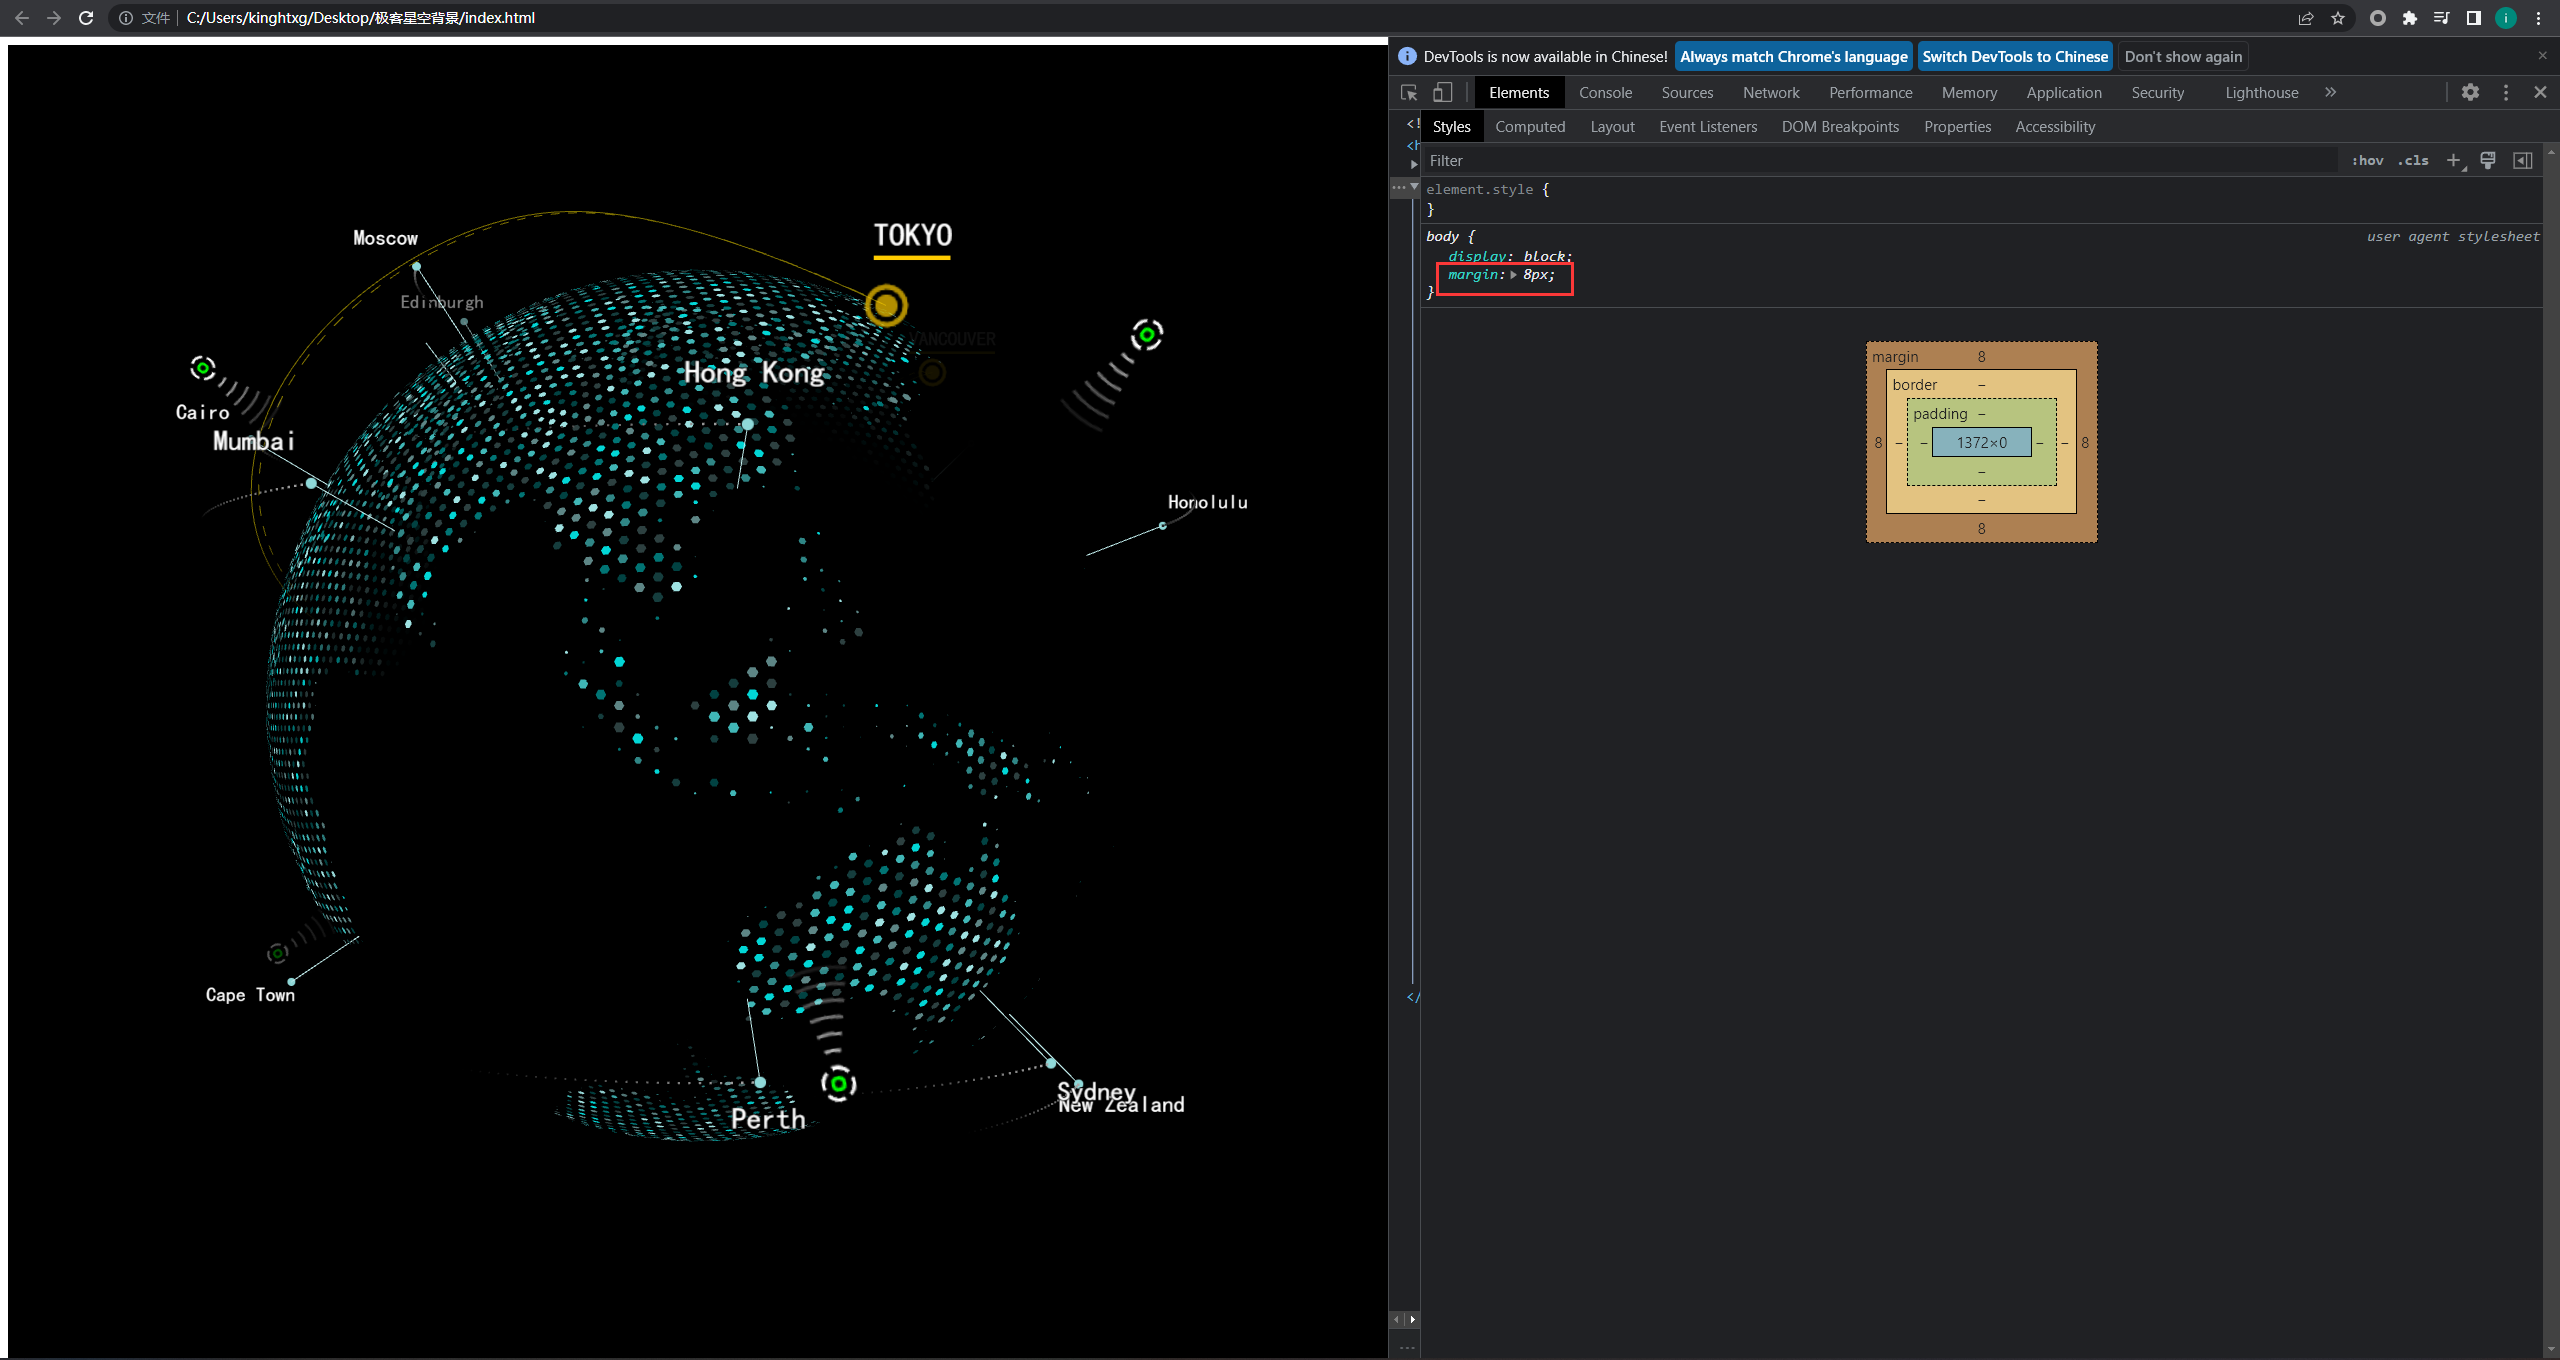
Task: Open the Lighthouse tab
Action: pyautogui.click(x=2261, y=93)
